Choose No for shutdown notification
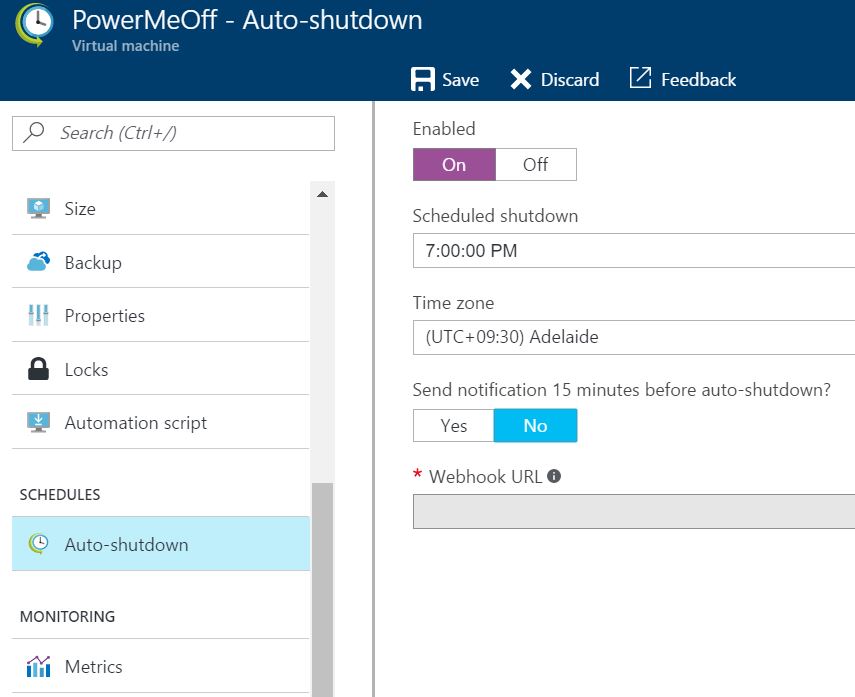 click(x=535, y=425)
